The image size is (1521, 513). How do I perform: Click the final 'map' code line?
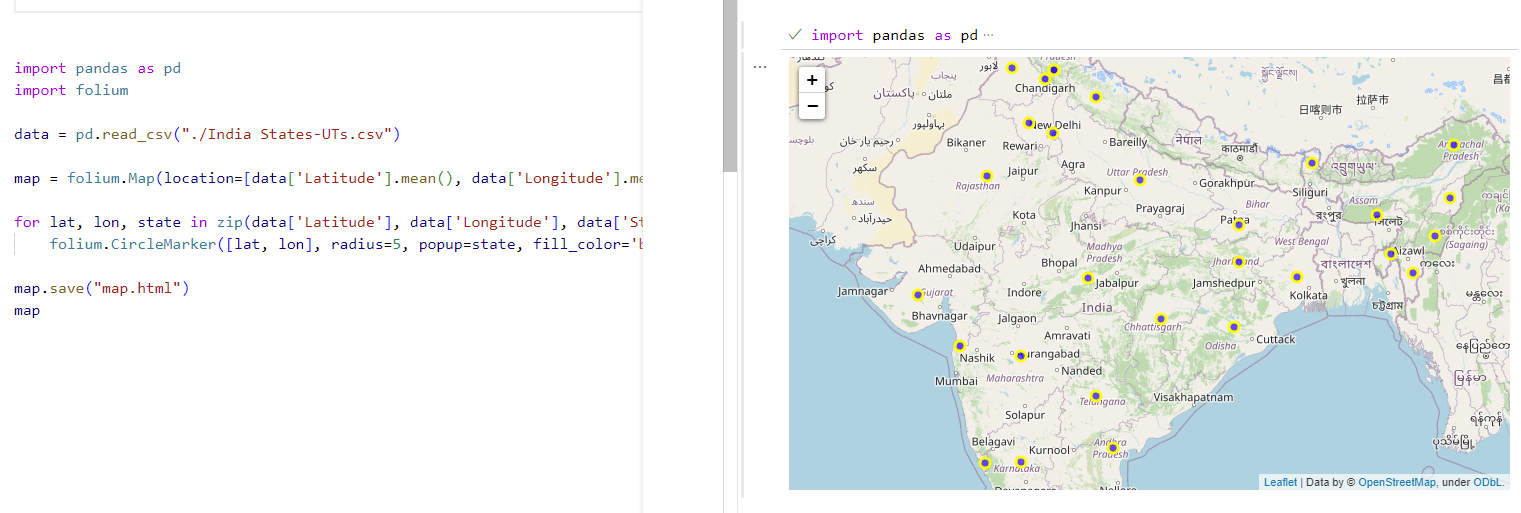[27, 311]
